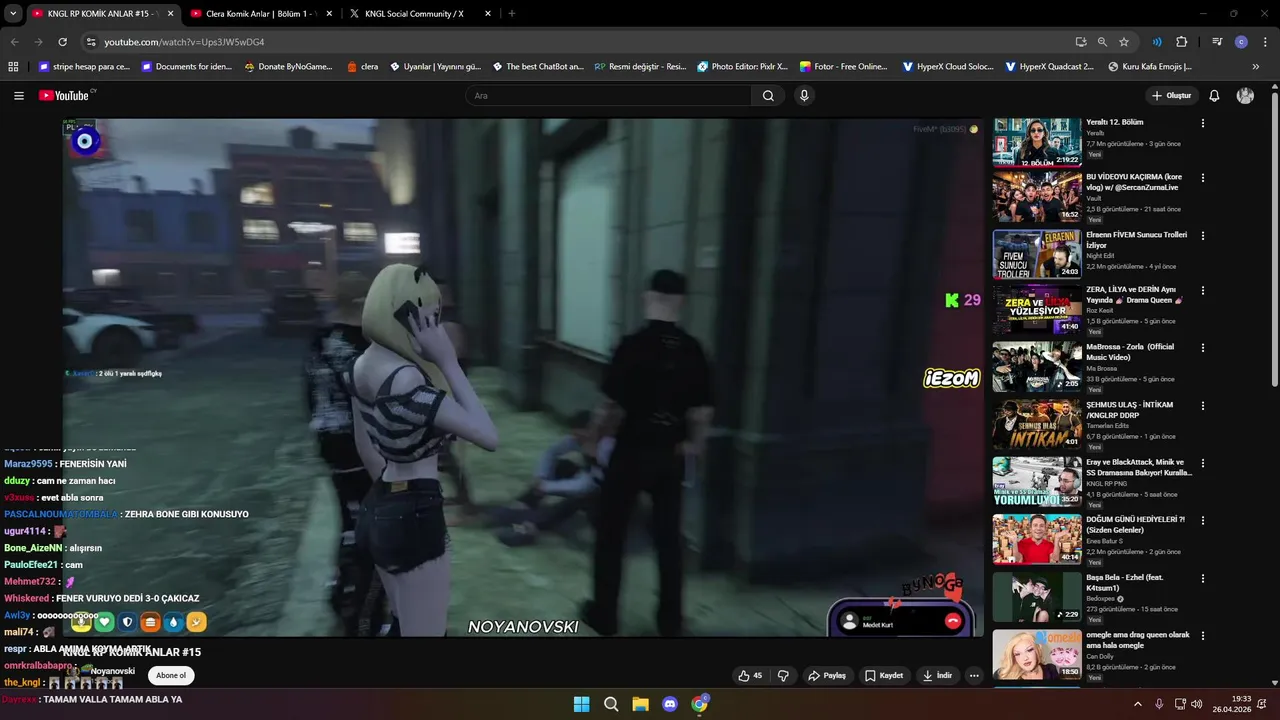Screen dimensions: 1280x720
Task: Open options menu for DOĞUM GÜNÜ HEDİYELERİ
Action: click(x=1203, y=521)
